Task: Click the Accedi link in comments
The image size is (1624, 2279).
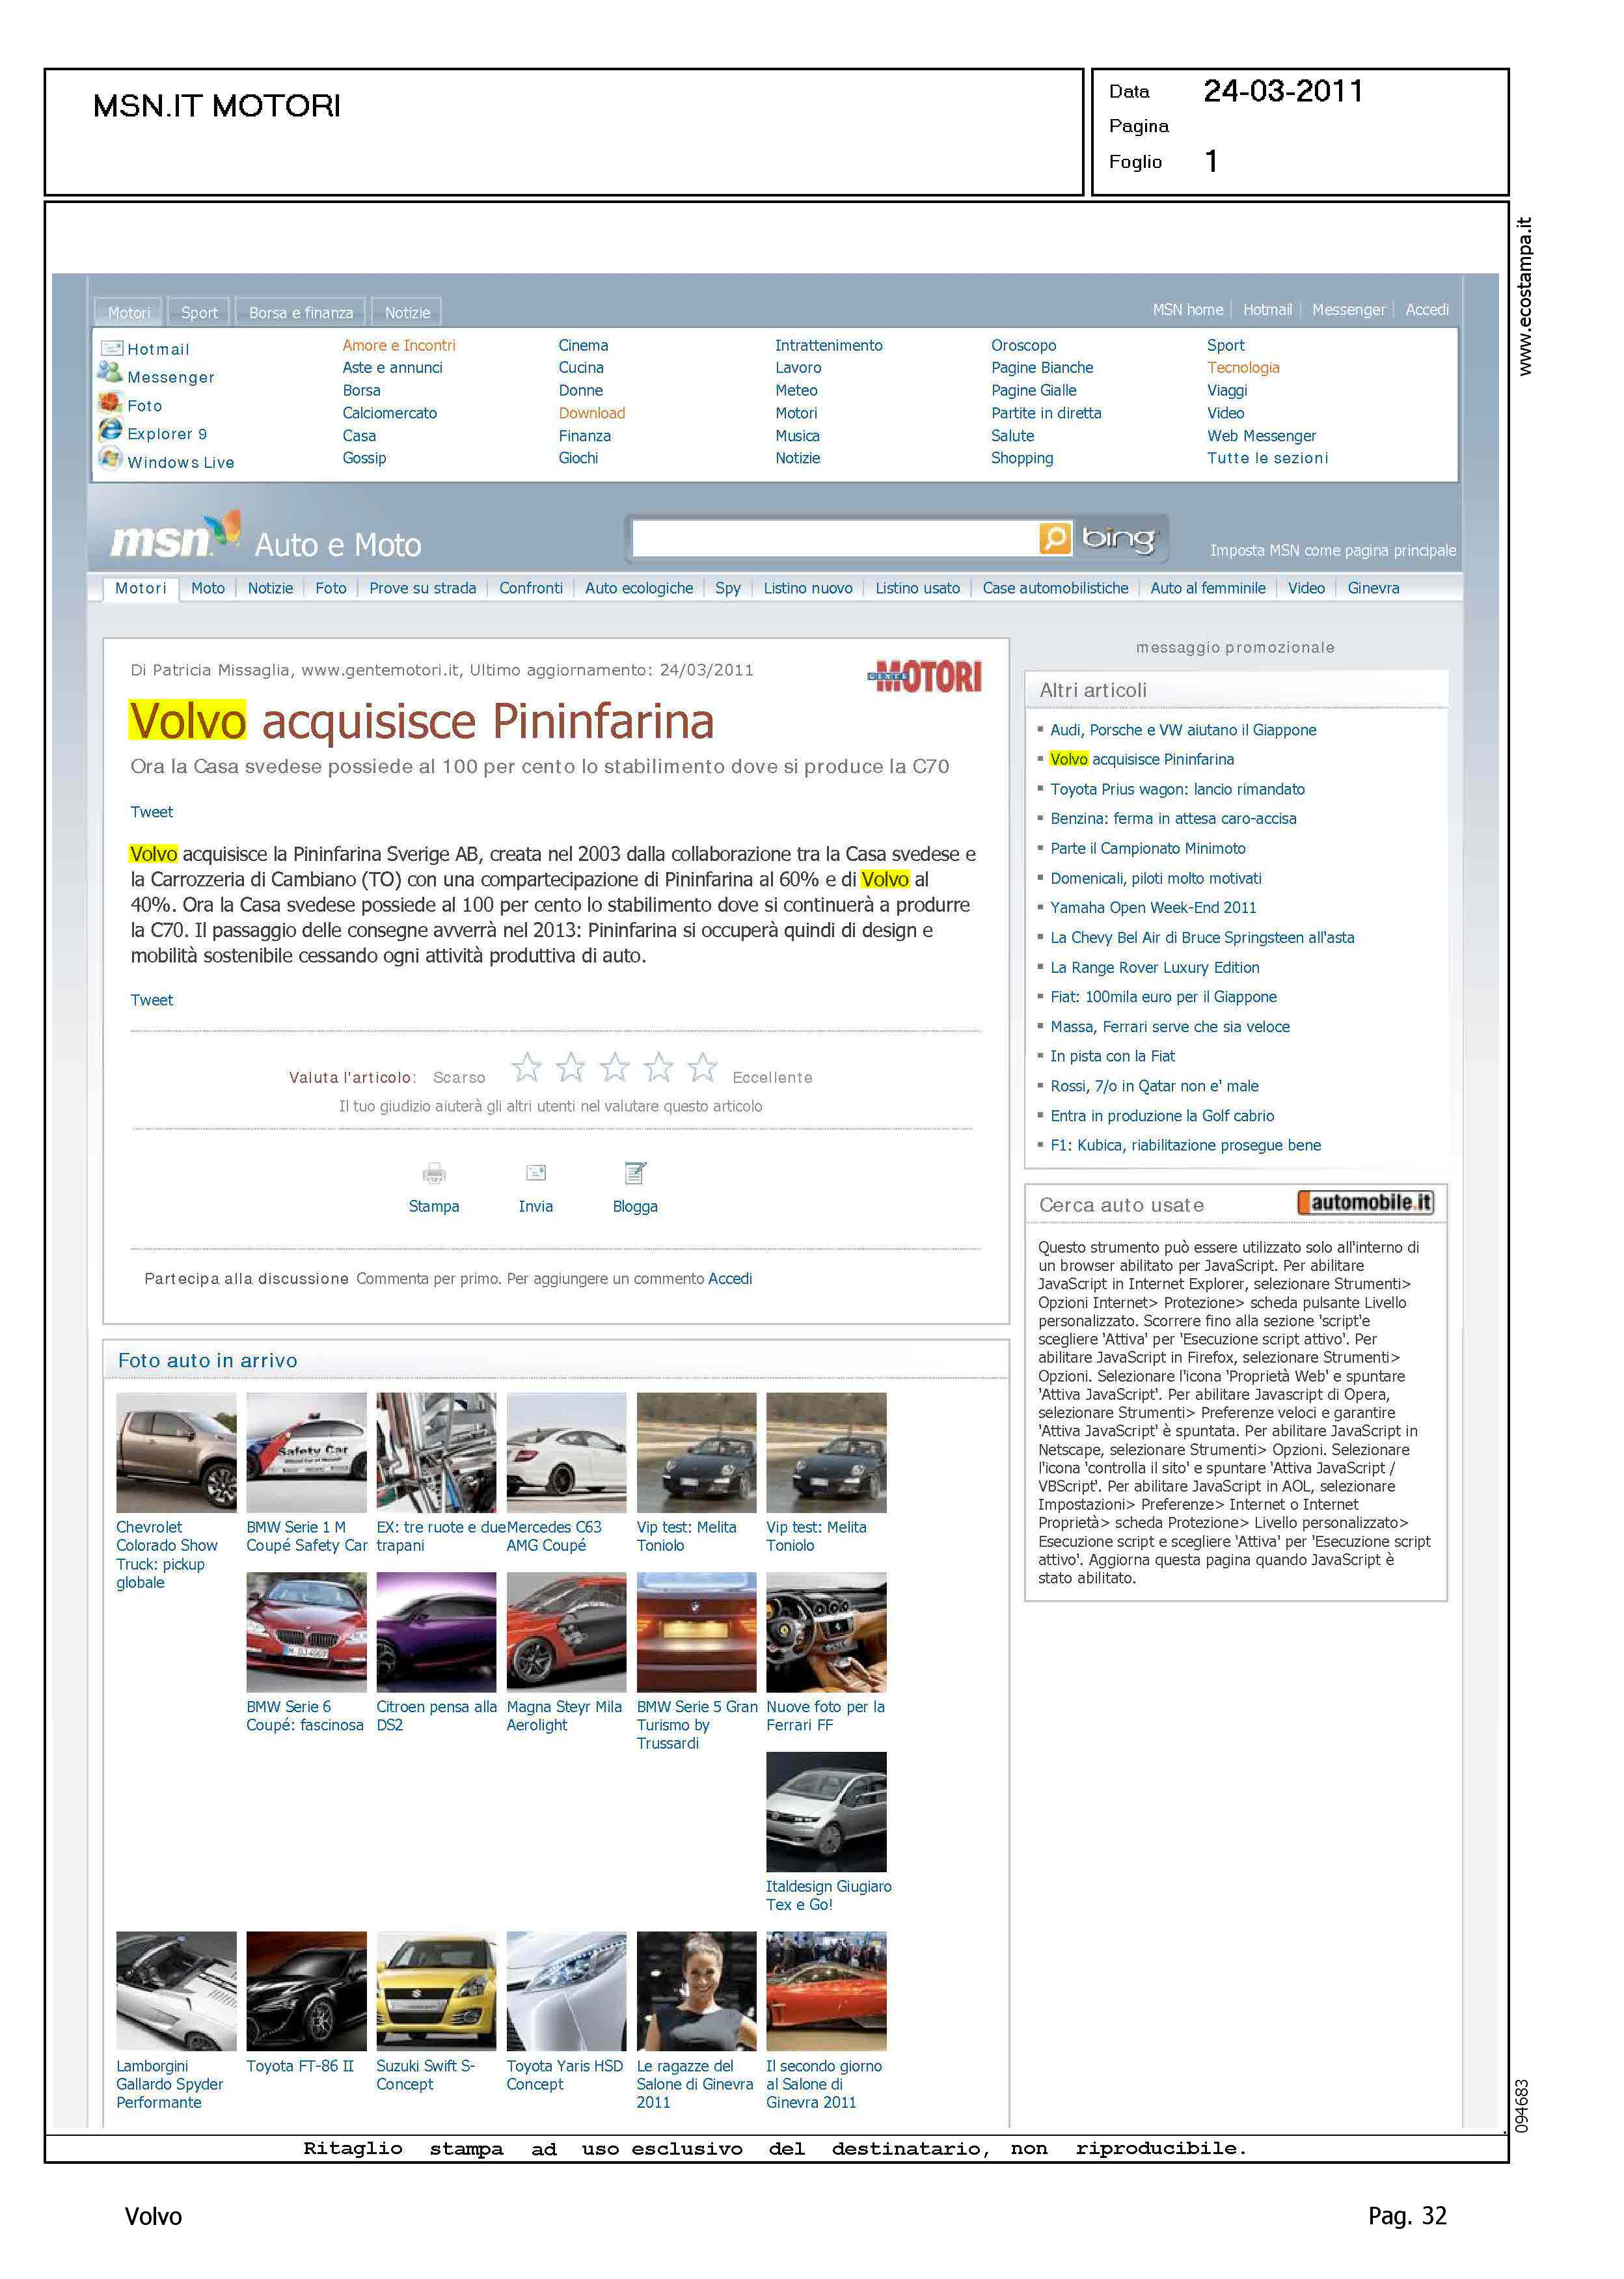Action: point(730,1278)
